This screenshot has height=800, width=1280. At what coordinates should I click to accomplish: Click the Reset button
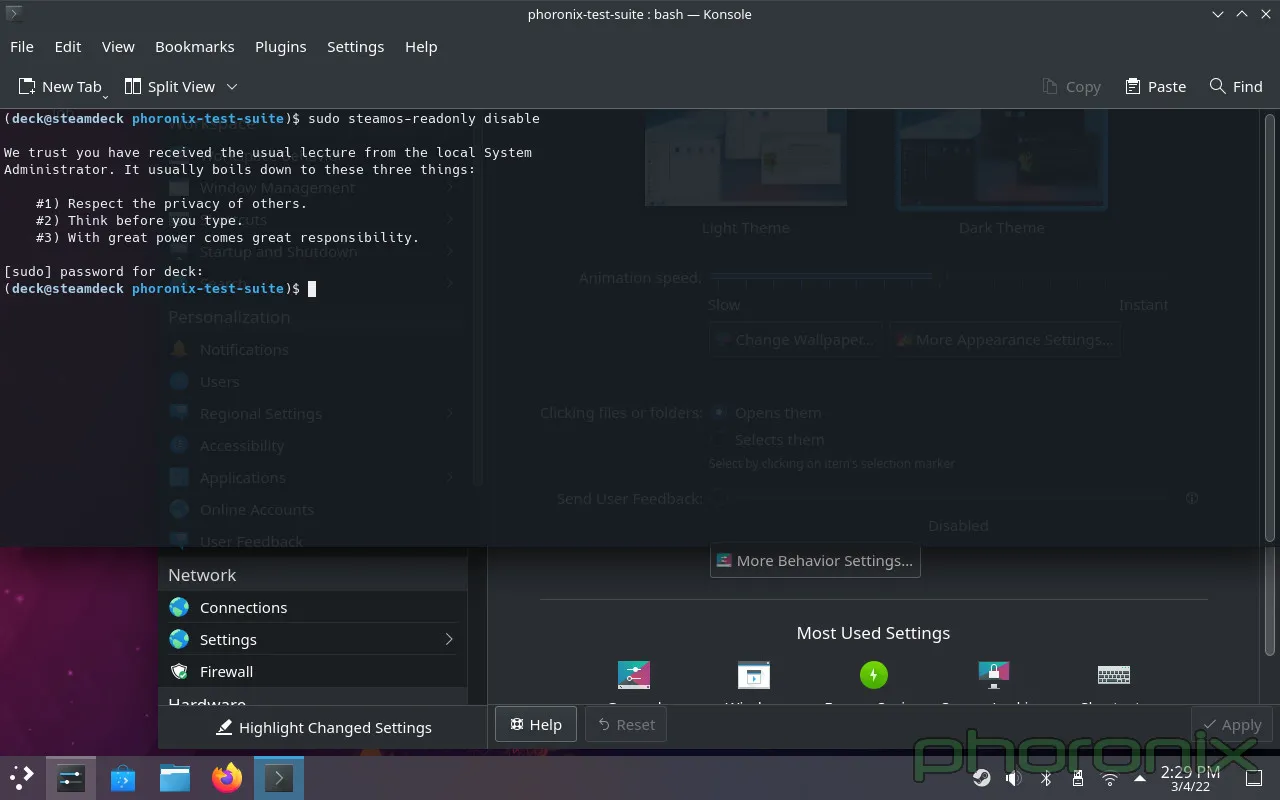pos(626,724)
